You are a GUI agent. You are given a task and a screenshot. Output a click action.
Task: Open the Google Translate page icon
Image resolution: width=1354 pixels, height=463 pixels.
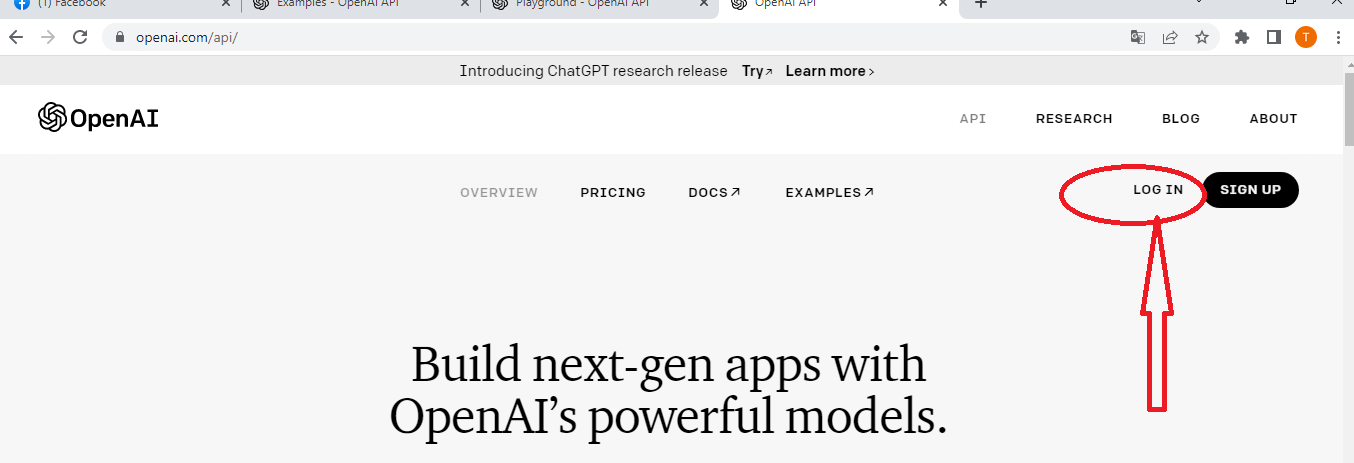[1137, 38]
